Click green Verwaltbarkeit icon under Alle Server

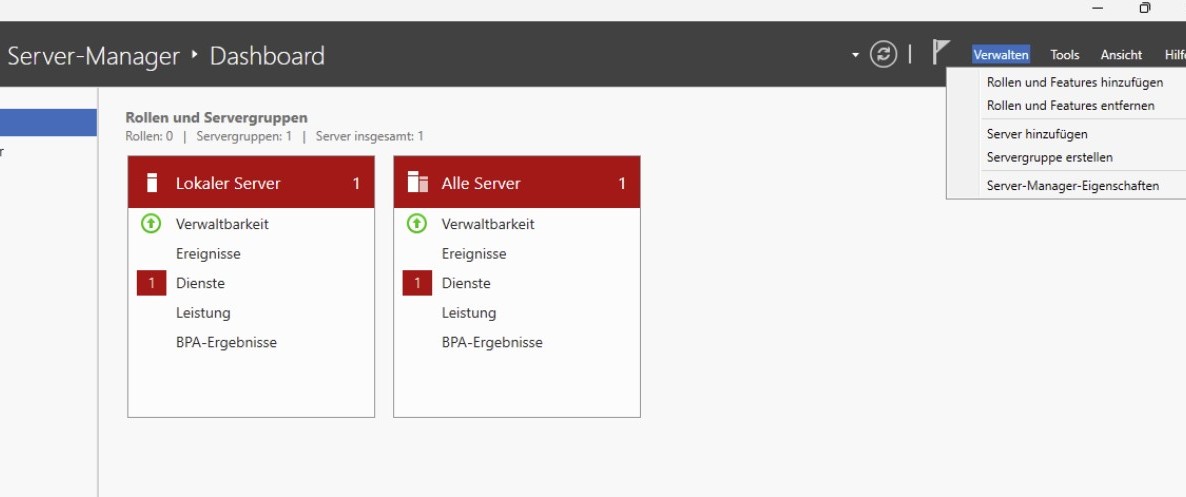click(x=417, y=224)
